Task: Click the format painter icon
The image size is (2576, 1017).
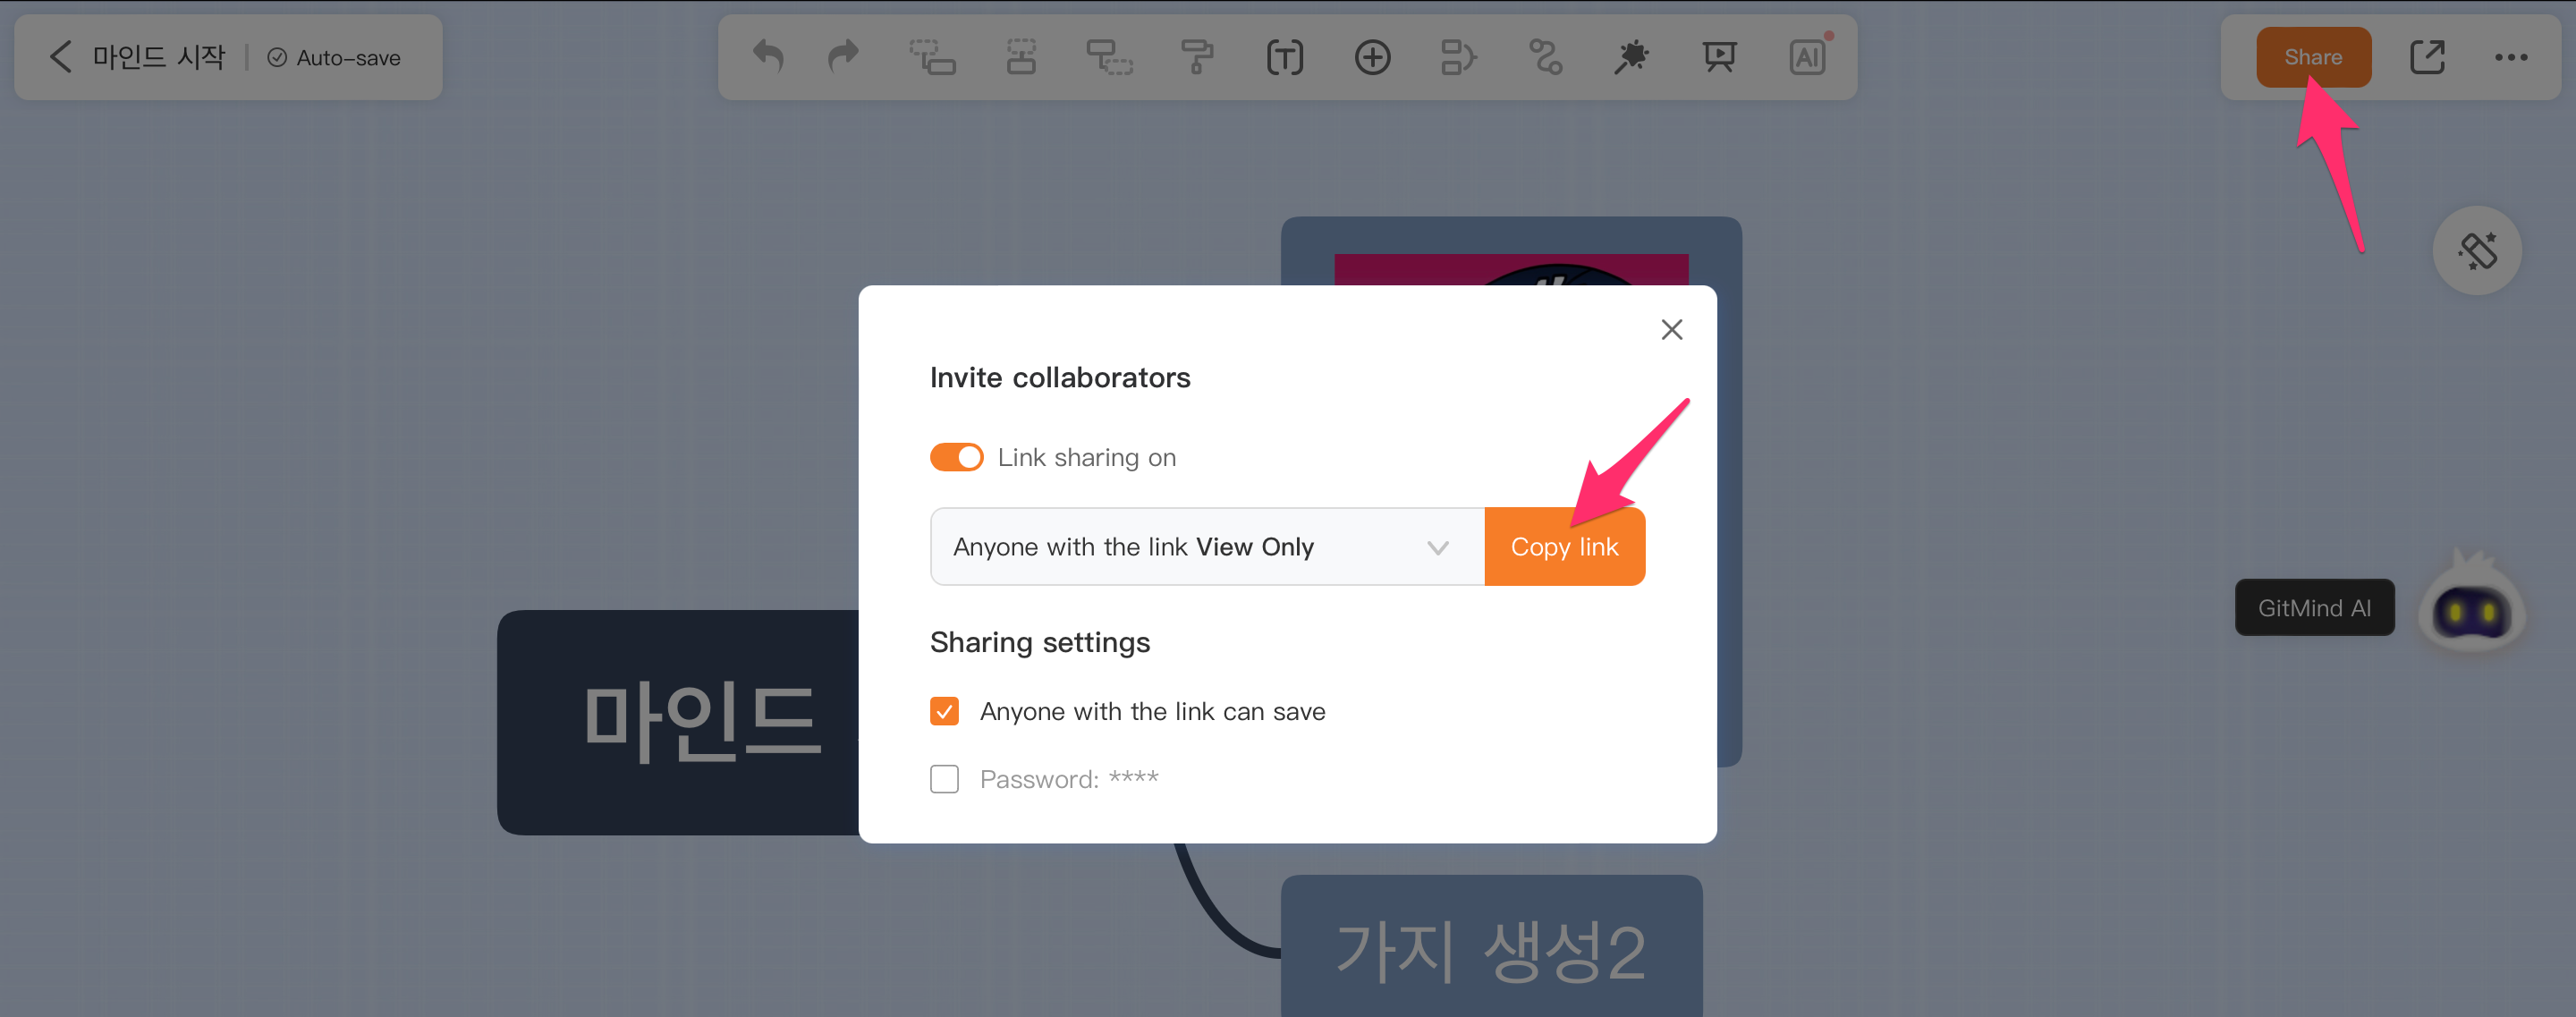Action: tap(1196, 57)
